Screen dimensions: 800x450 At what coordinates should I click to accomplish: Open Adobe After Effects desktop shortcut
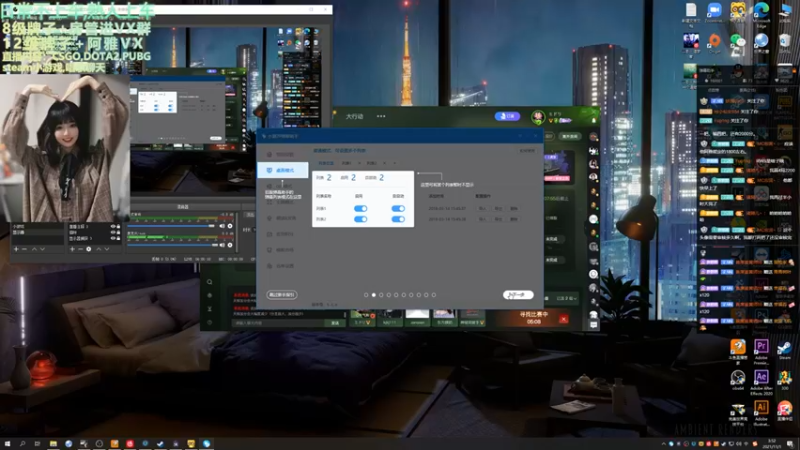[x=761, y=382]
